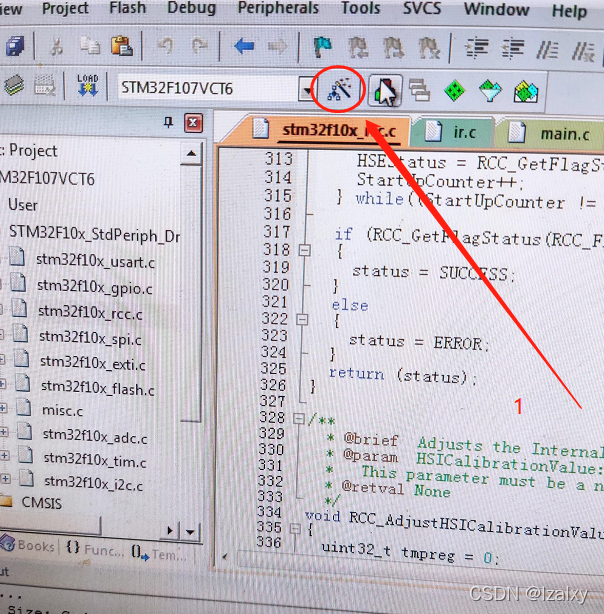The width and height of the screenshot is (604, 614).
Task: Click the Rebuild stacked layers icon
Action: click(14, 84)
